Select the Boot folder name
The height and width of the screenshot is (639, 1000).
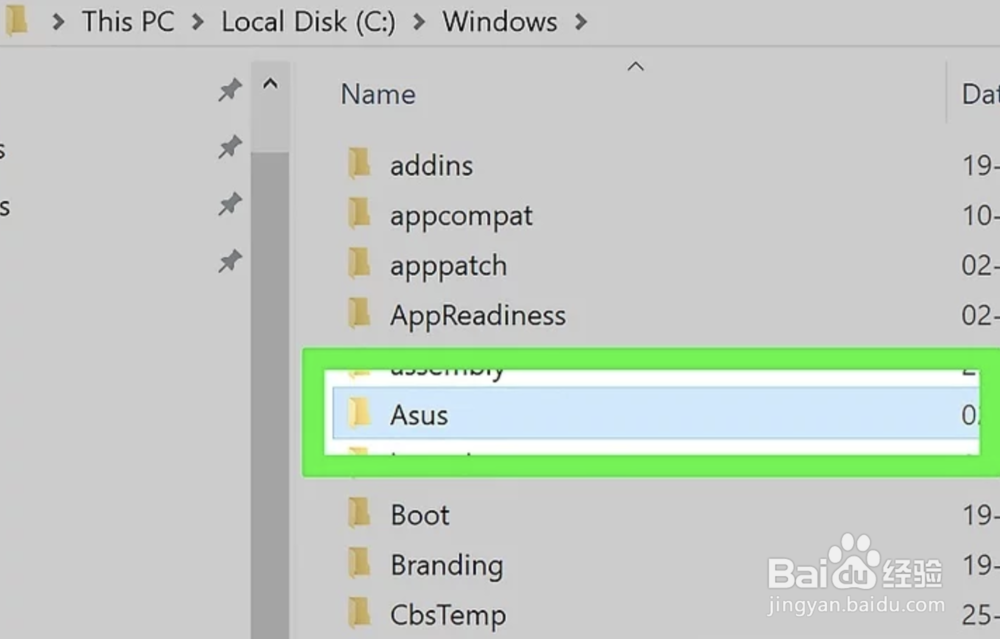pyautogui.click(x=420, y=515)
